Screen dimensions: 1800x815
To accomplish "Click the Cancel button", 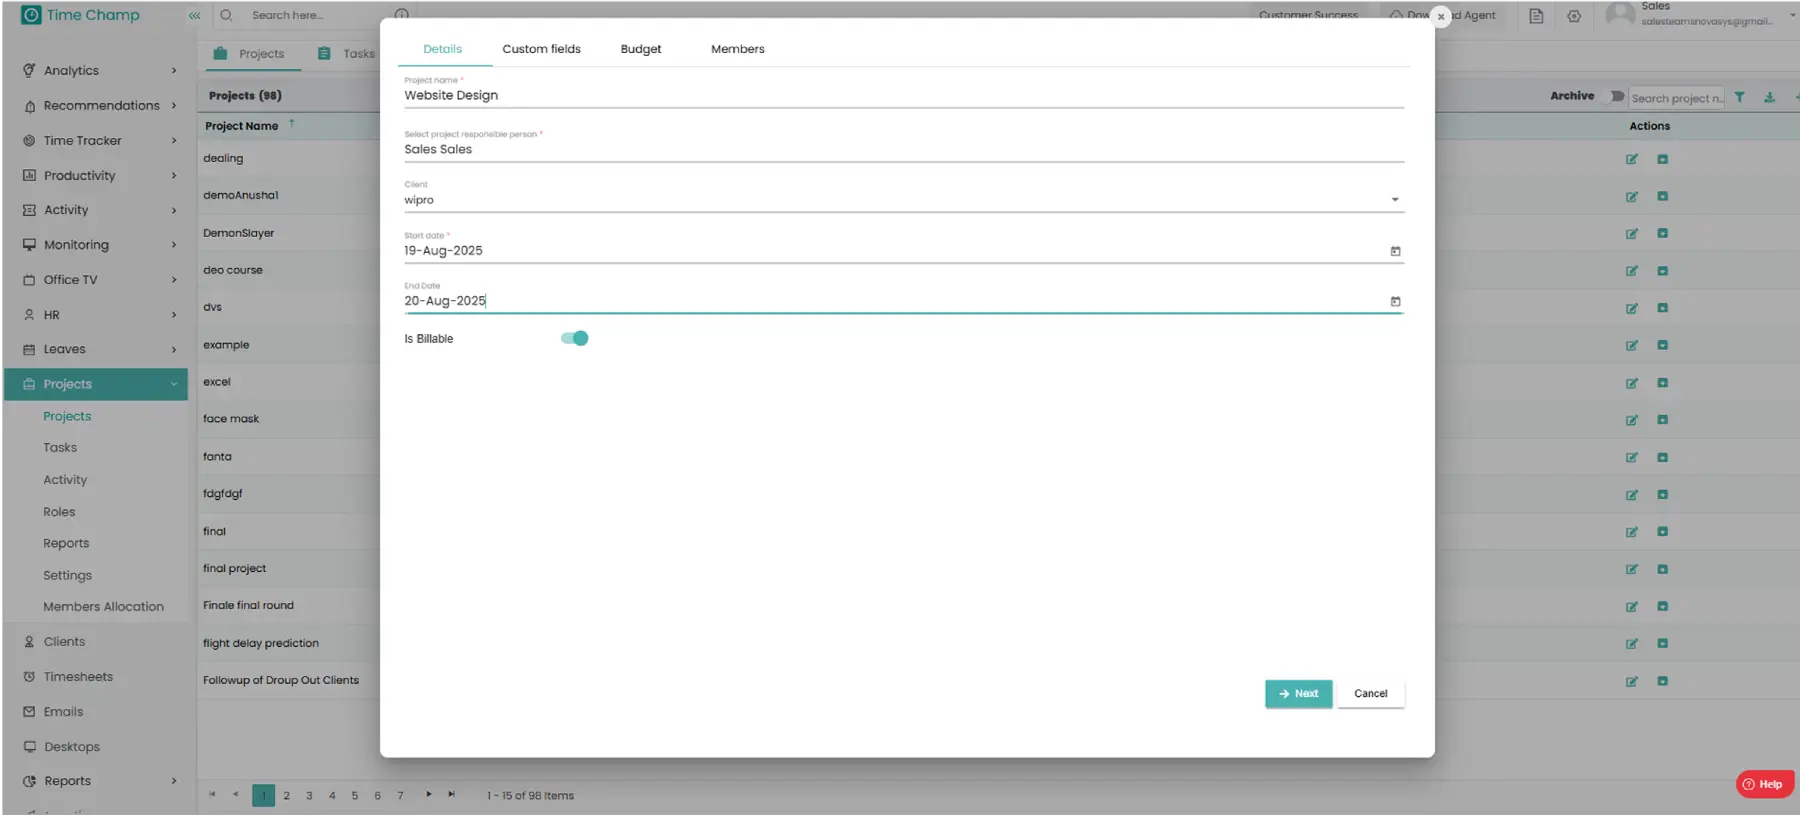I will pos(1370,693).
